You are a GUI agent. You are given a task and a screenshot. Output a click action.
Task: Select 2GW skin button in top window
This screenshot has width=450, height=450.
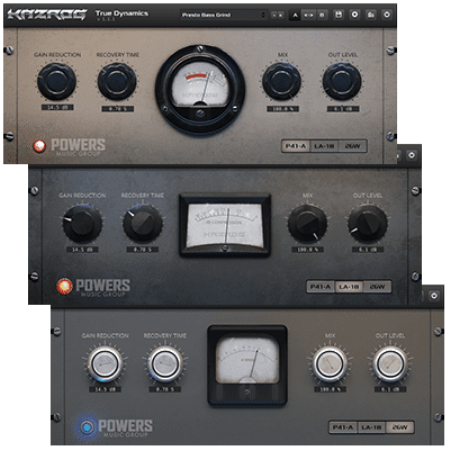(353, 146)
